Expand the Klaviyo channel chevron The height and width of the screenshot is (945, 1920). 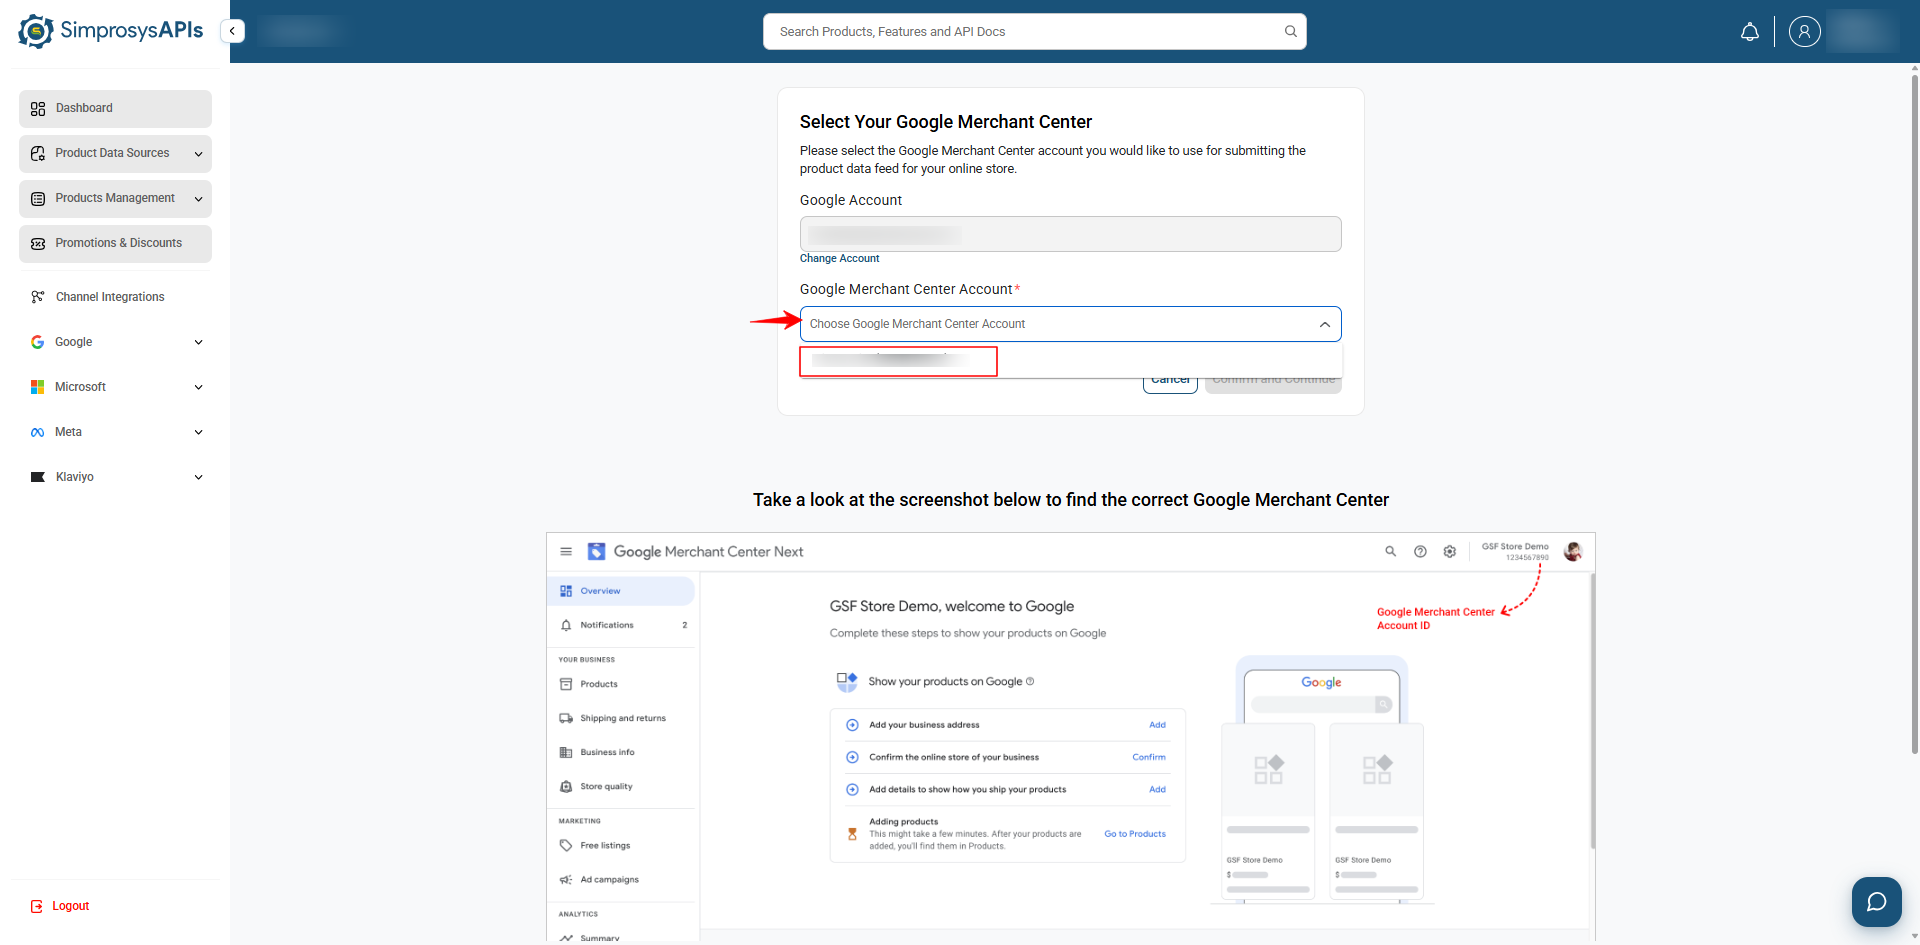pyautogui.click(x=198, y=477)
